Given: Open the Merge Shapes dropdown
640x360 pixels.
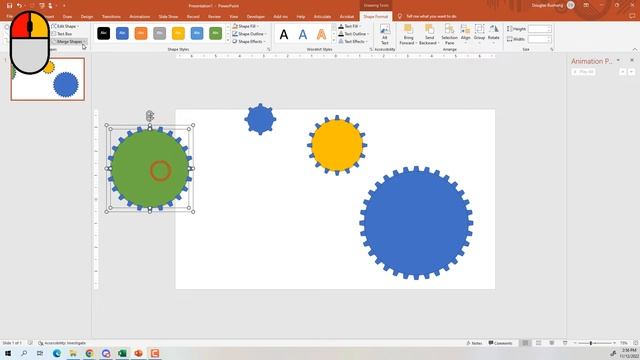Looking at the screenshot, I should [x=69, y=42].
